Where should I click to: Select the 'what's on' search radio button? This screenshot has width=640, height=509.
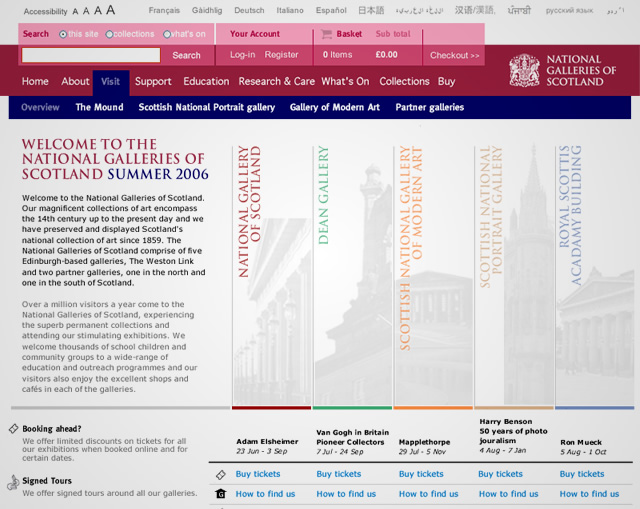pos(167,34)
